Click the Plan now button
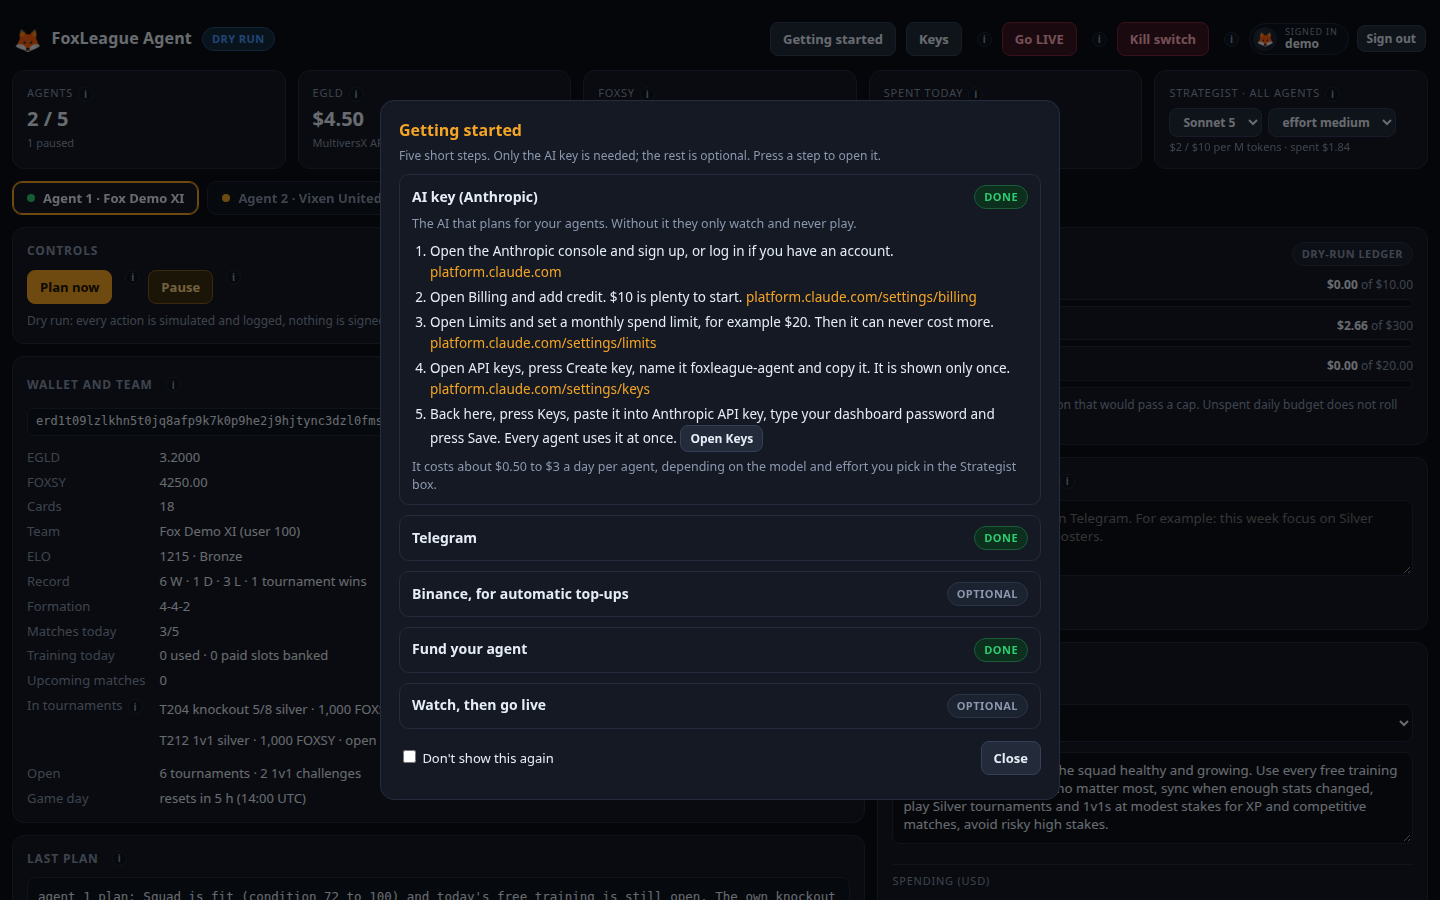The image size is (1440, 900). [x=69, y=287]
